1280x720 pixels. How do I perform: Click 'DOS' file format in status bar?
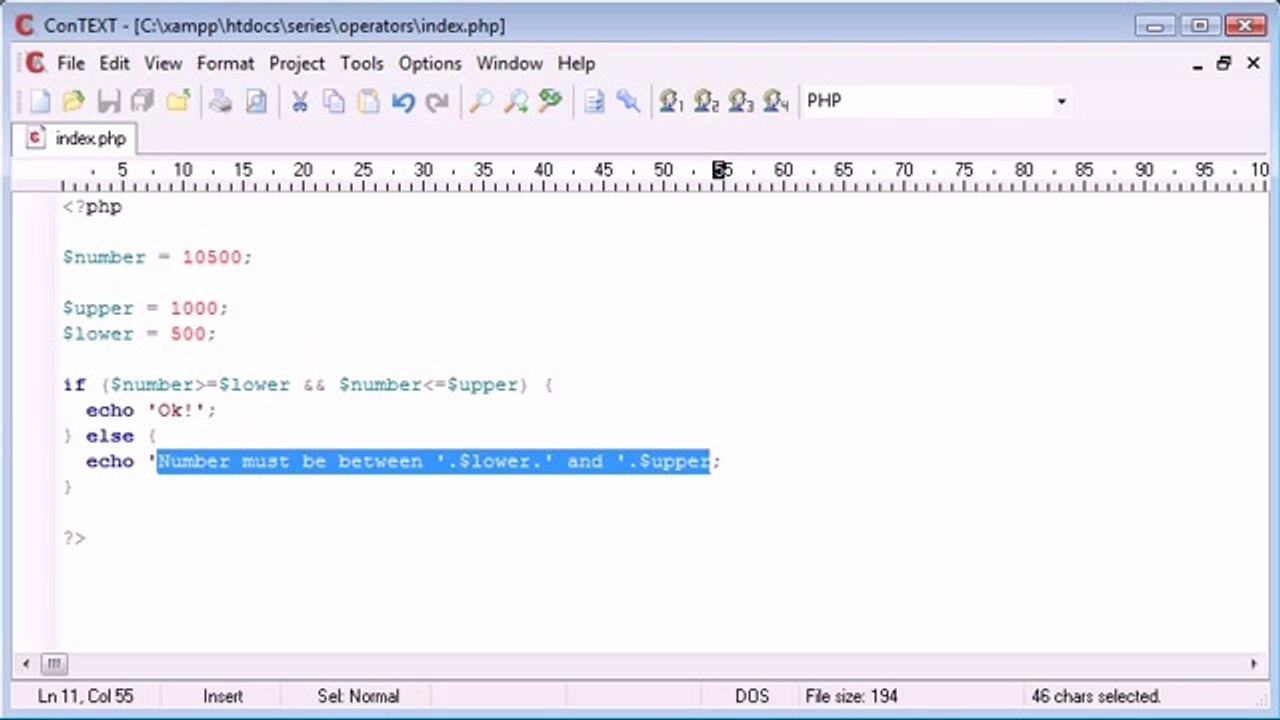pos(753,696)
